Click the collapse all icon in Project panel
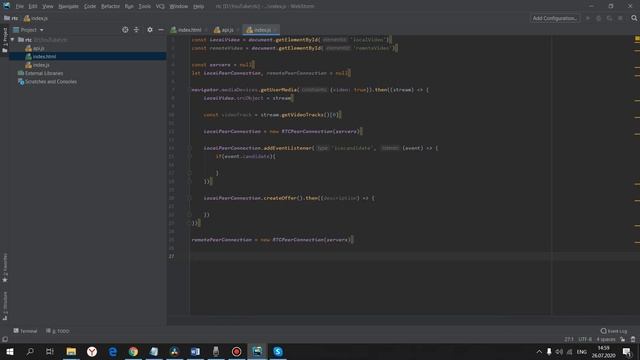Image resolution: width=640 pixels, height=360 pixels. [136, 30]
